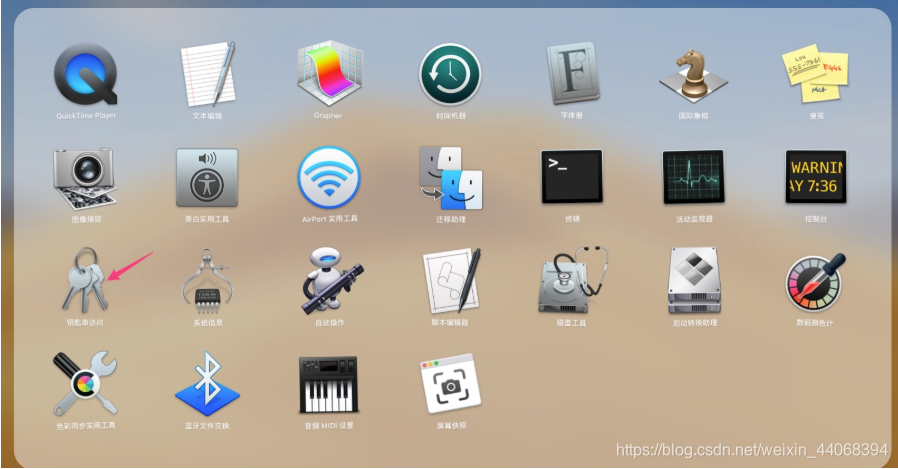Open Digital Color Meter (数码测色计)
The height and width of the screenshot is (469, 898).
816,282
